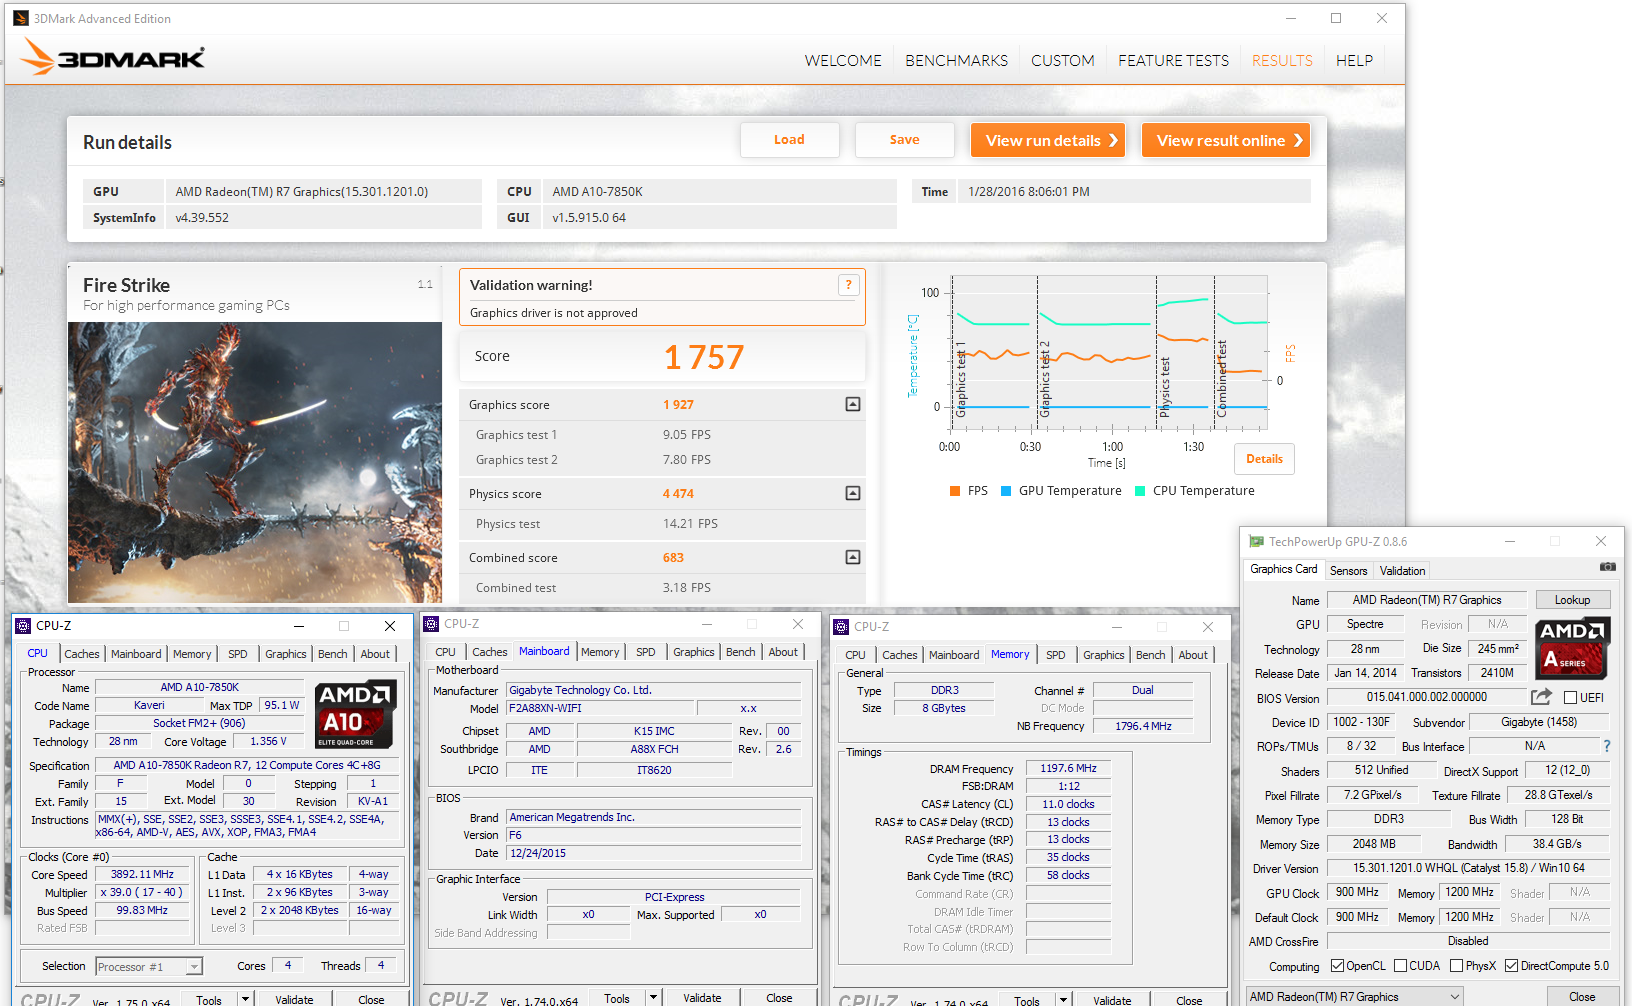Click CPU-Z title icon in Memory window
Image resolution: width=1632 pixels, height=1006 pixels.
point(842,627)
